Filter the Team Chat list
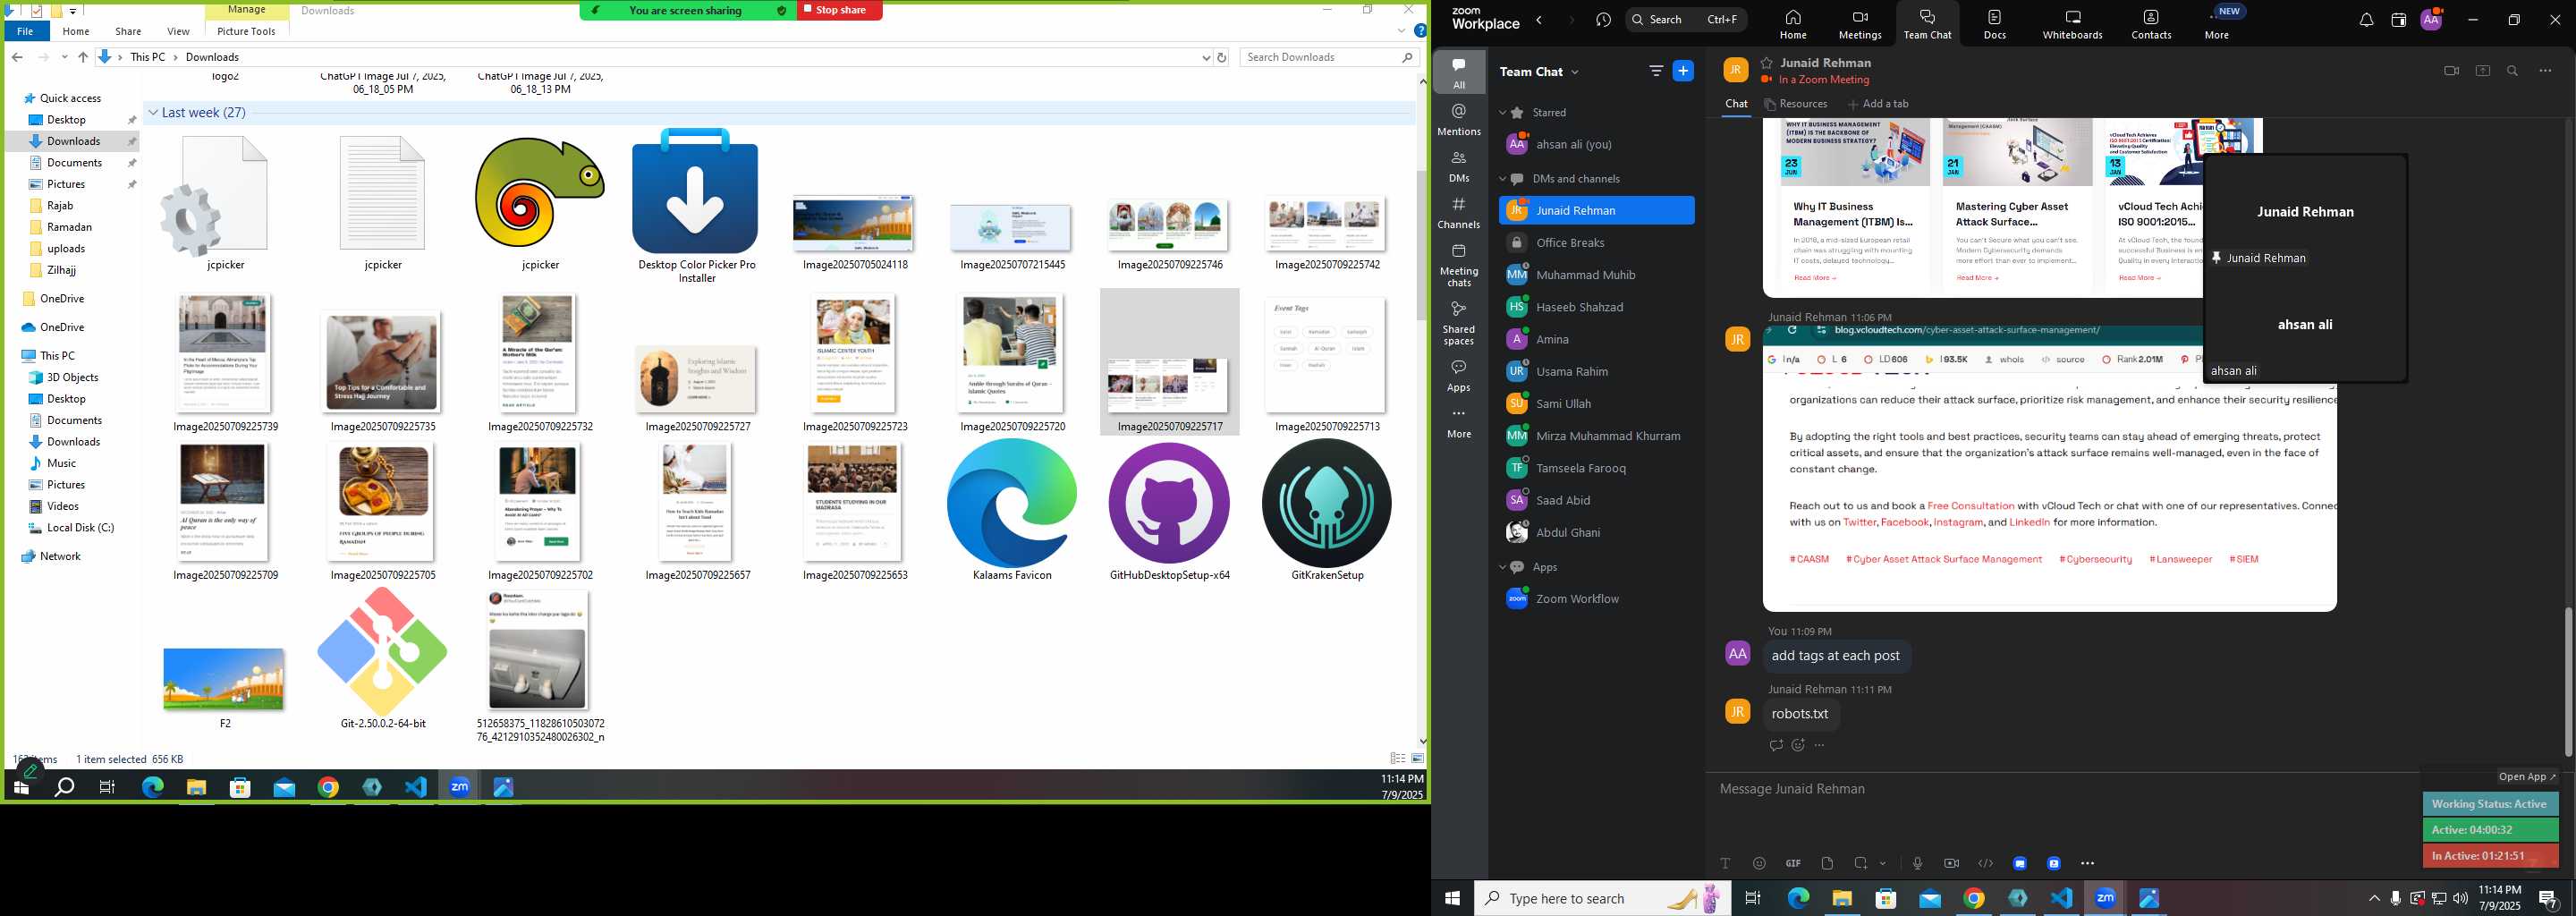 pyautogui.click(x=1656, y=71)
